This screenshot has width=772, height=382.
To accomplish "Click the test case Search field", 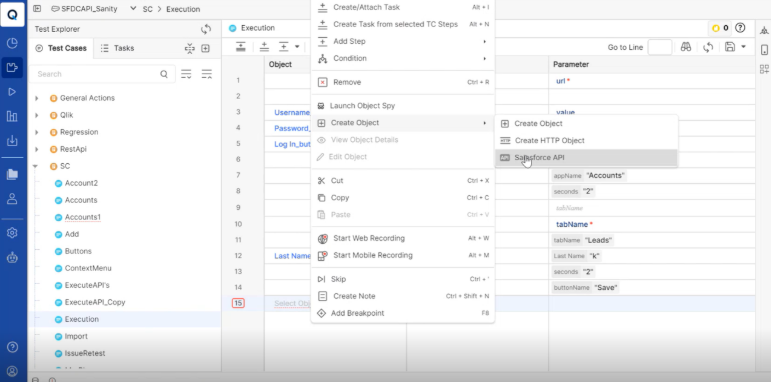I will [x=102, y=74].
